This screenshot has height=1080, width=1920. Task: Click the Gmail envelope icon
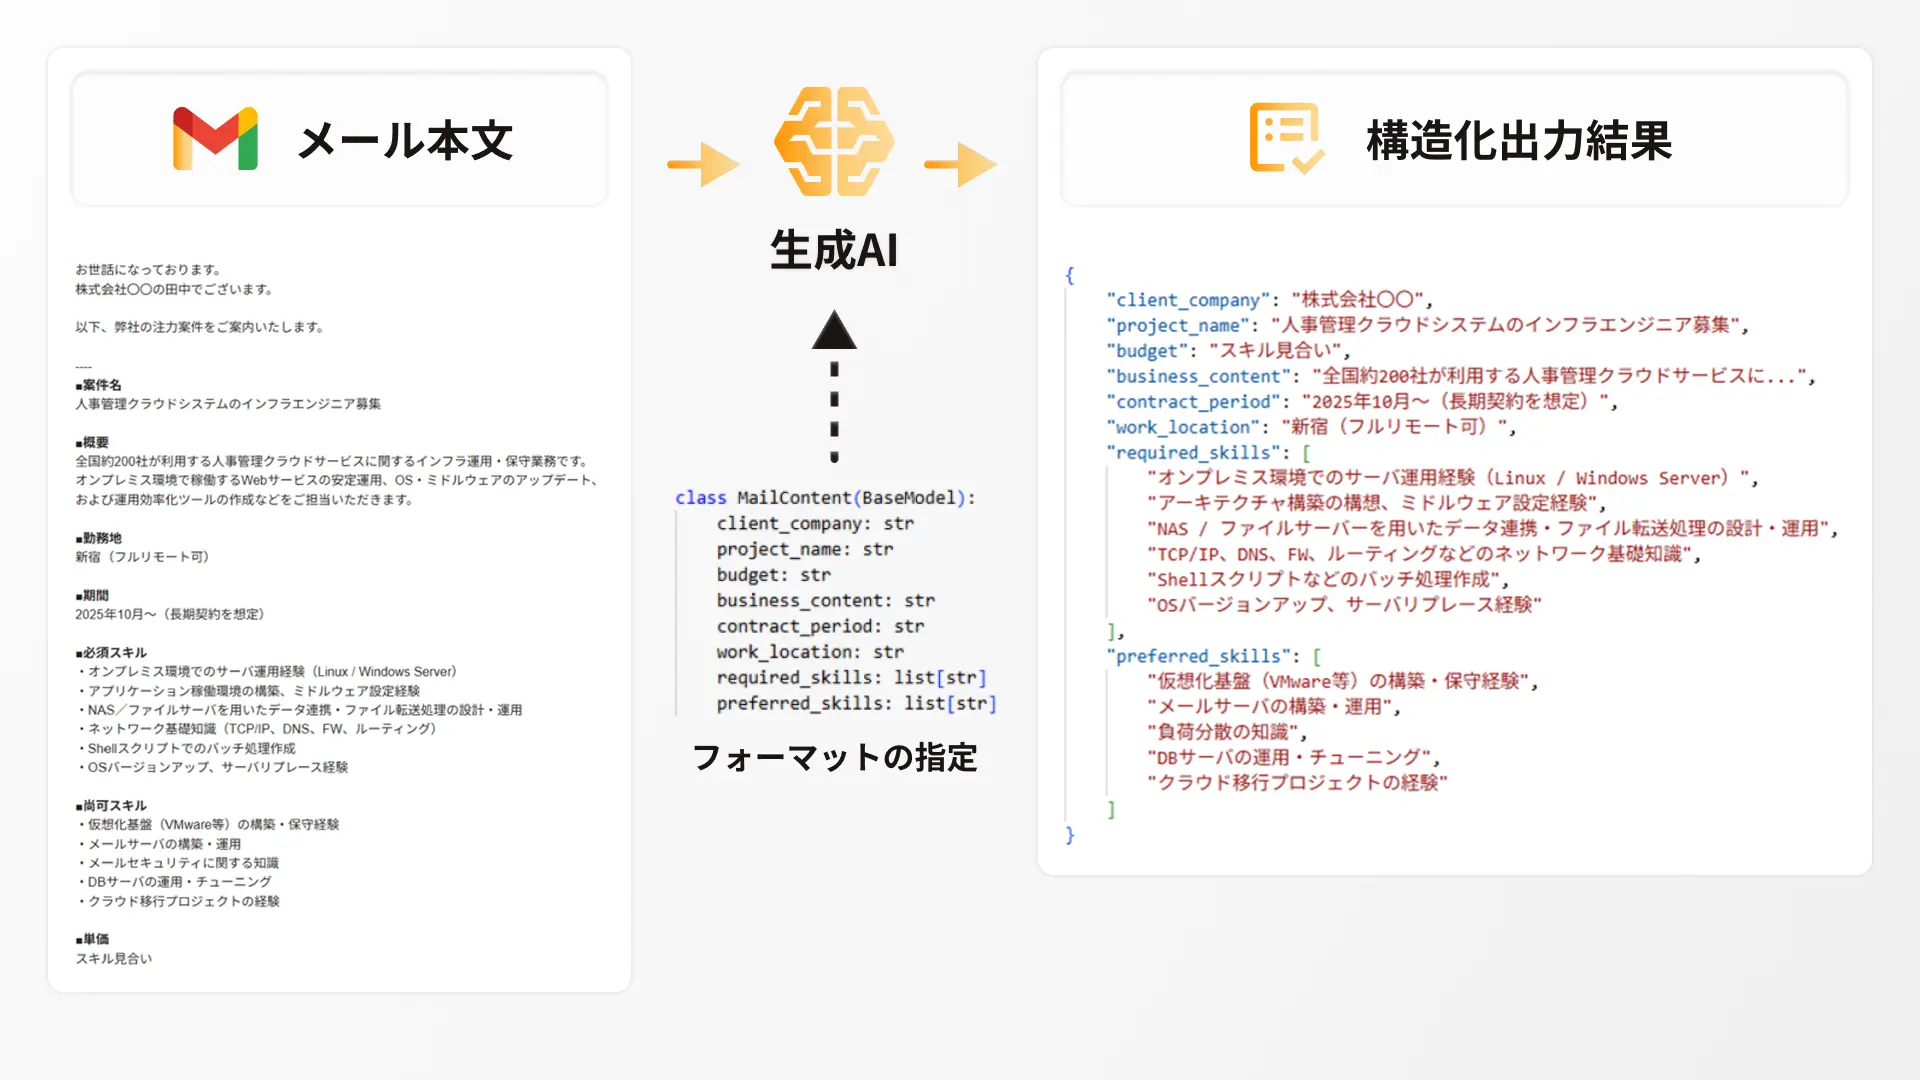point(215,139)
